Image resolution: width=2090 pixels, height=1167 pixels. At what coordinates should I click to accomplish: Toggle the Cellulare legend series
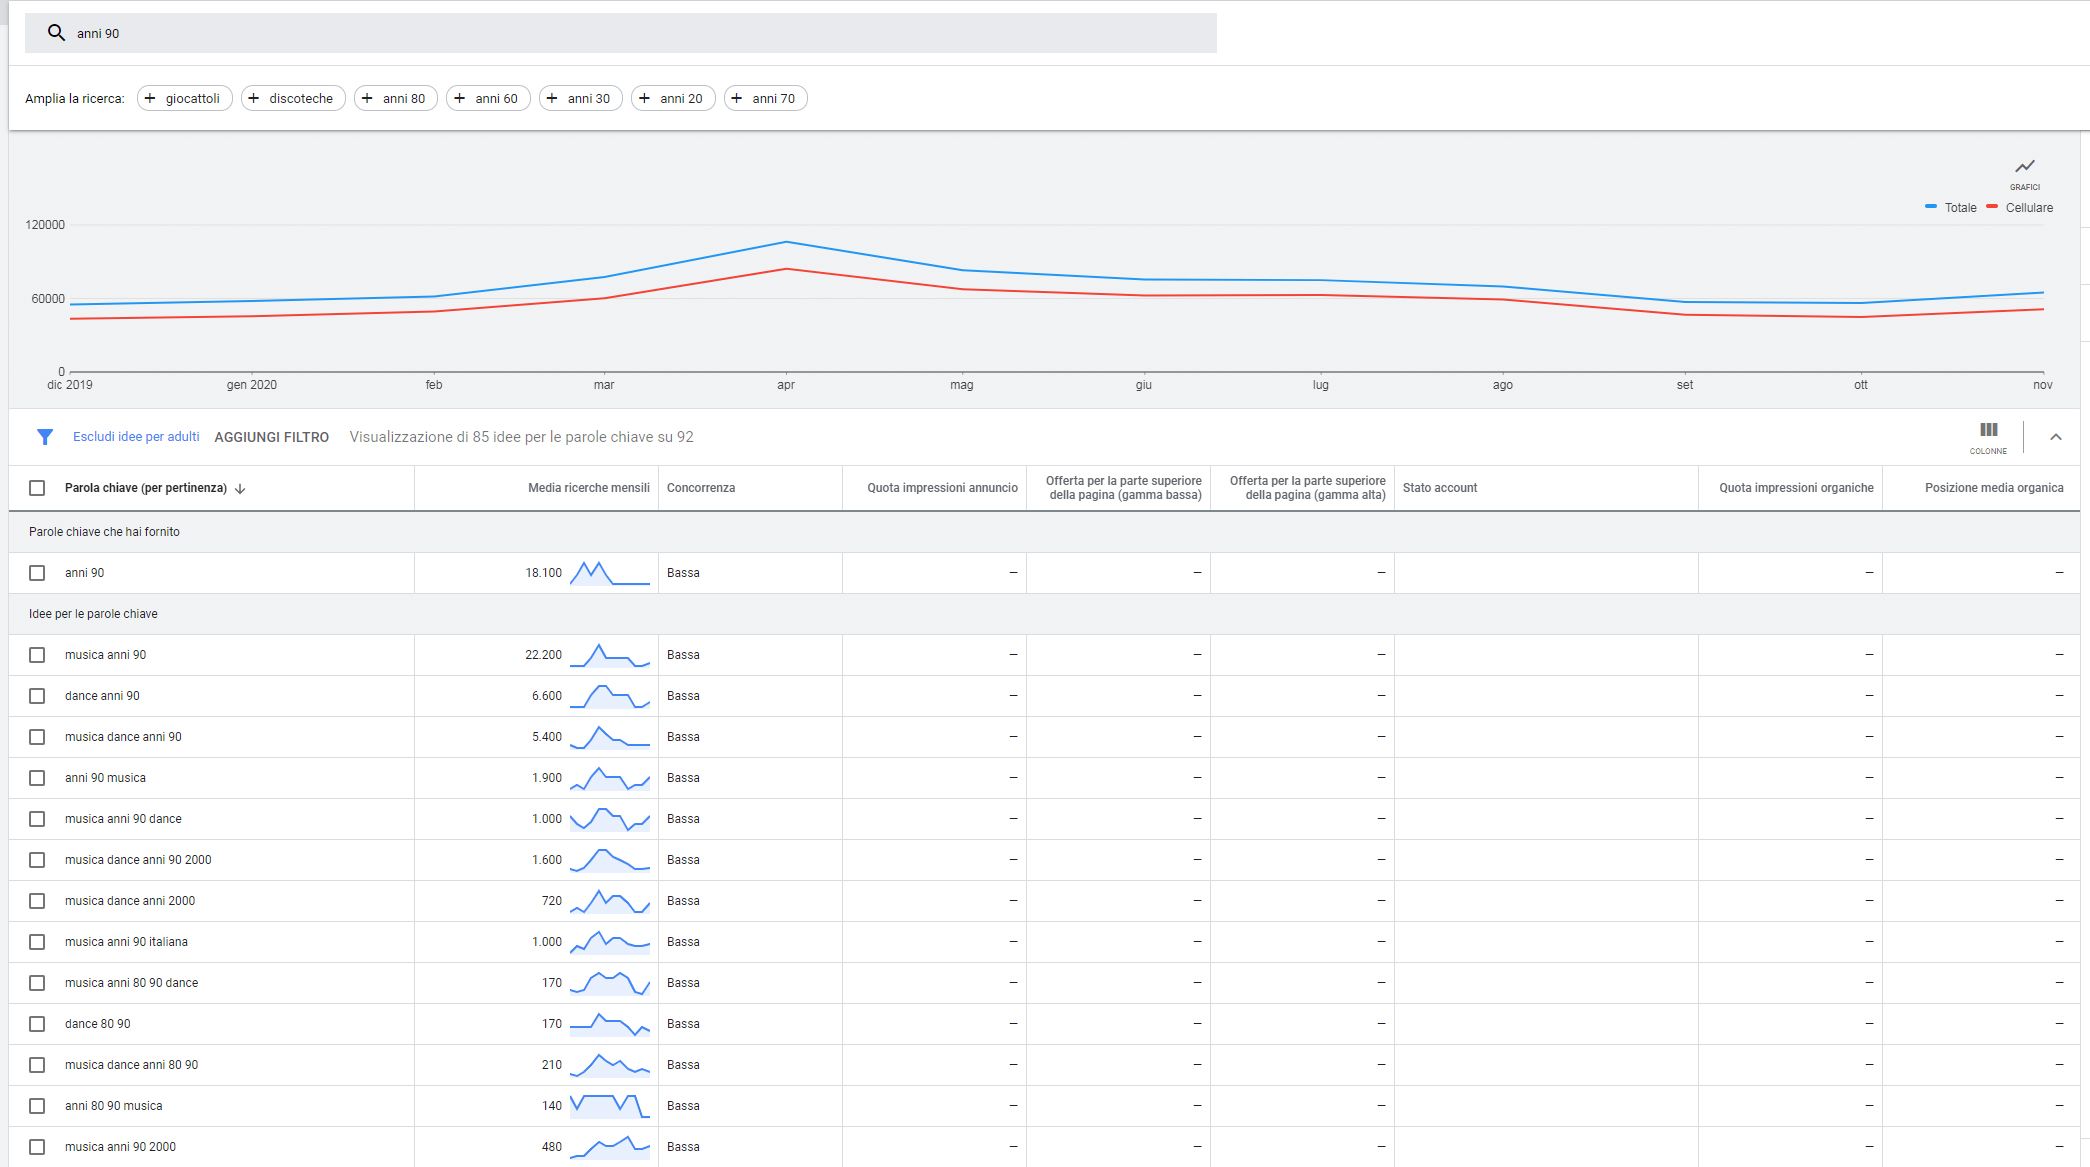click(2020, 208)
